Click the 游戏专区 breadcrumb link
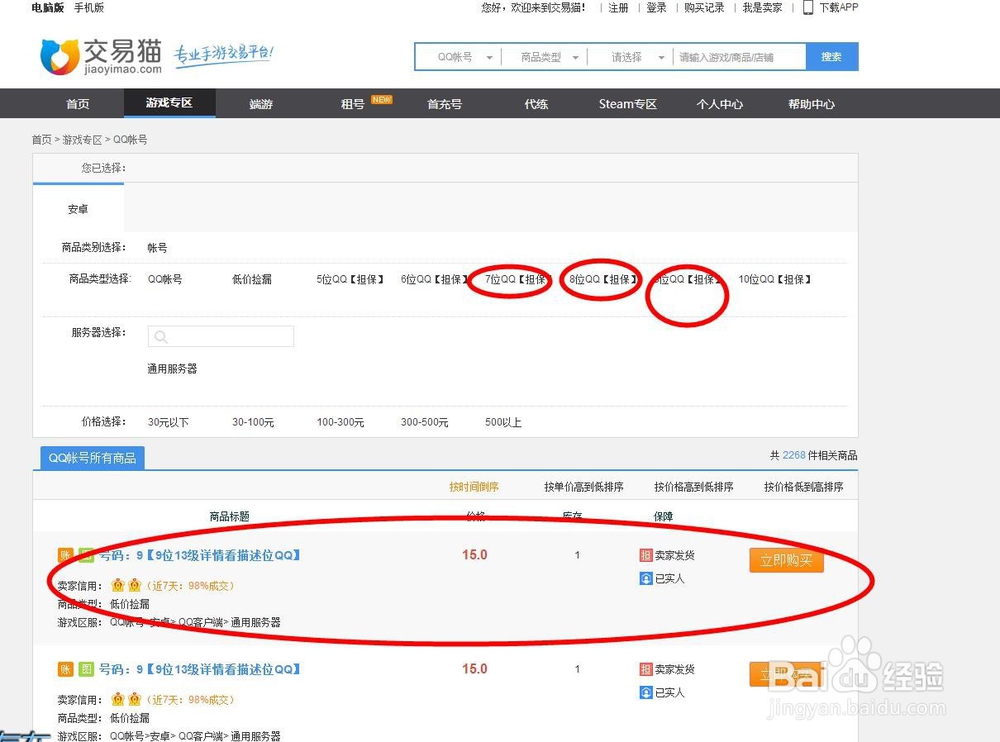The height and width of the screenshot is (742, 1000). click(82, 139)
